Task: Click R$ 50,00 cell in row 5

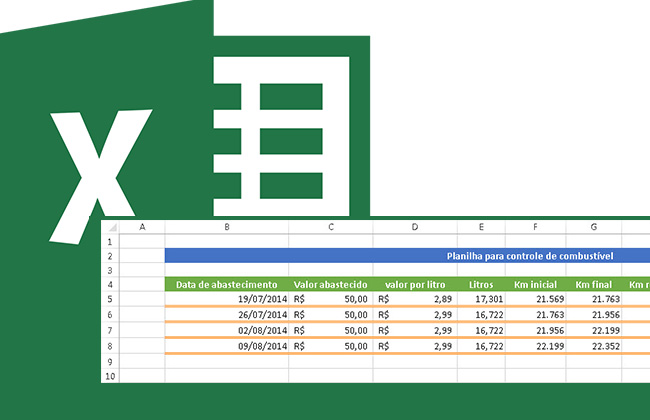Action: [x=331, y=299]
